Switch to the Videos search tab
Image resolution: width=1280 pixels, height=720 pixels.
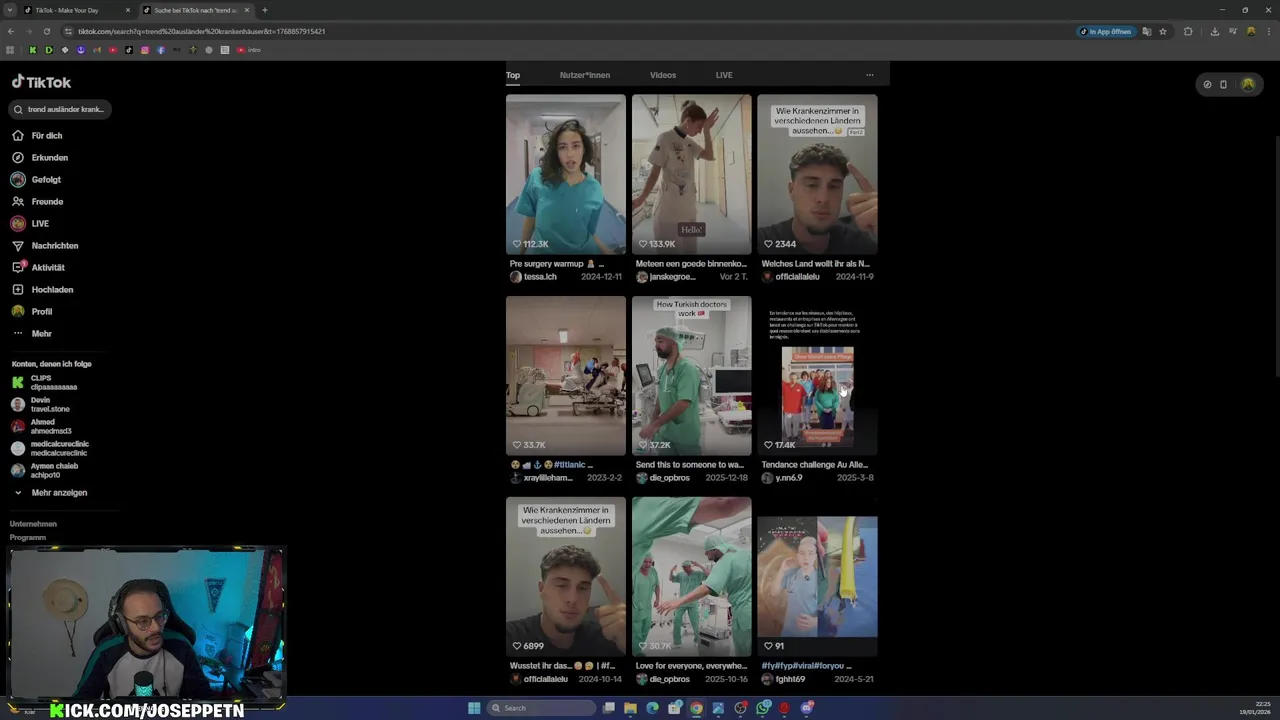(663, 75)
